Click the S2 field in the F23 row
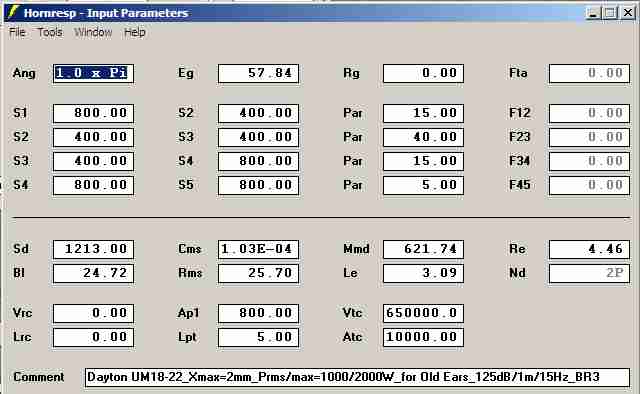The height and width of the screenshot is (394, 640). 93,137
